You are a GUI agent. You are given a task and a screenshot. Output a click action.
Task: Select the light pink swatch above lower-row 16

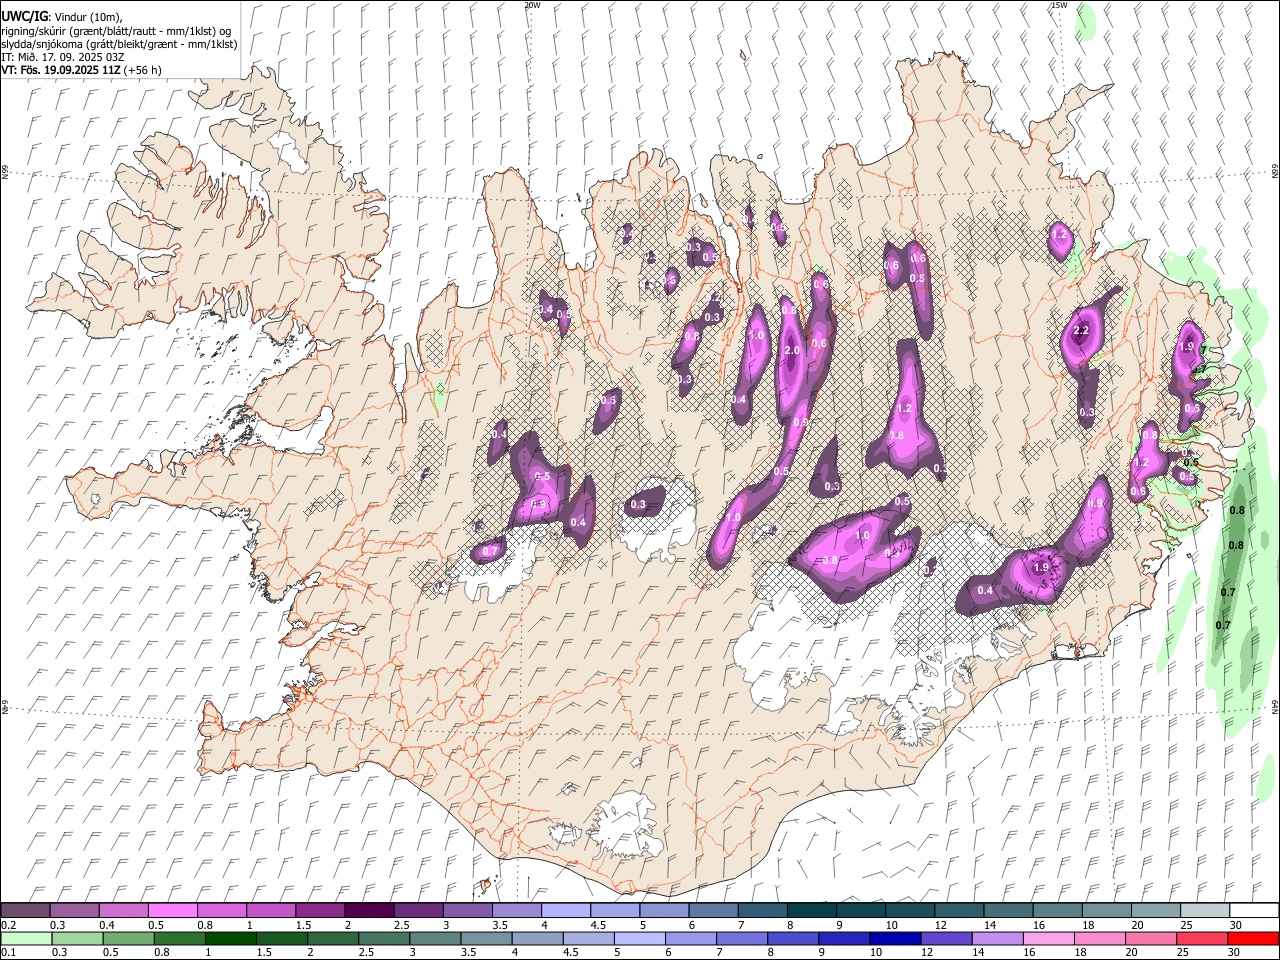point(1048,938)
